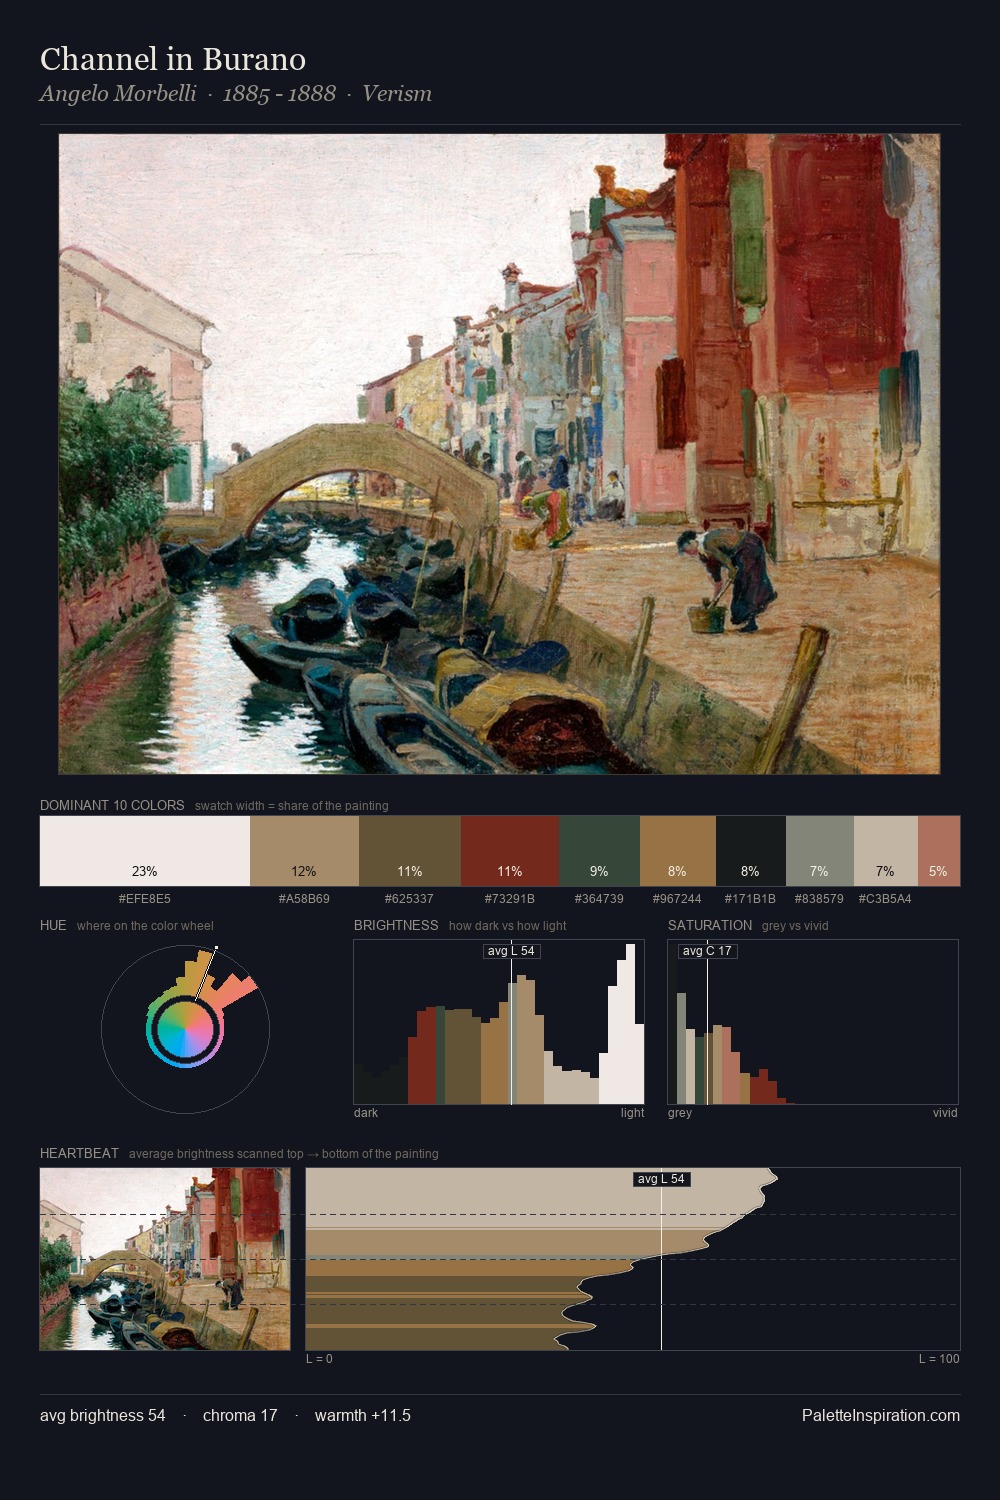The image size is (1000, 1500).
Task: Click the hex code text '#625337'
Action: (x=409, y=899)
